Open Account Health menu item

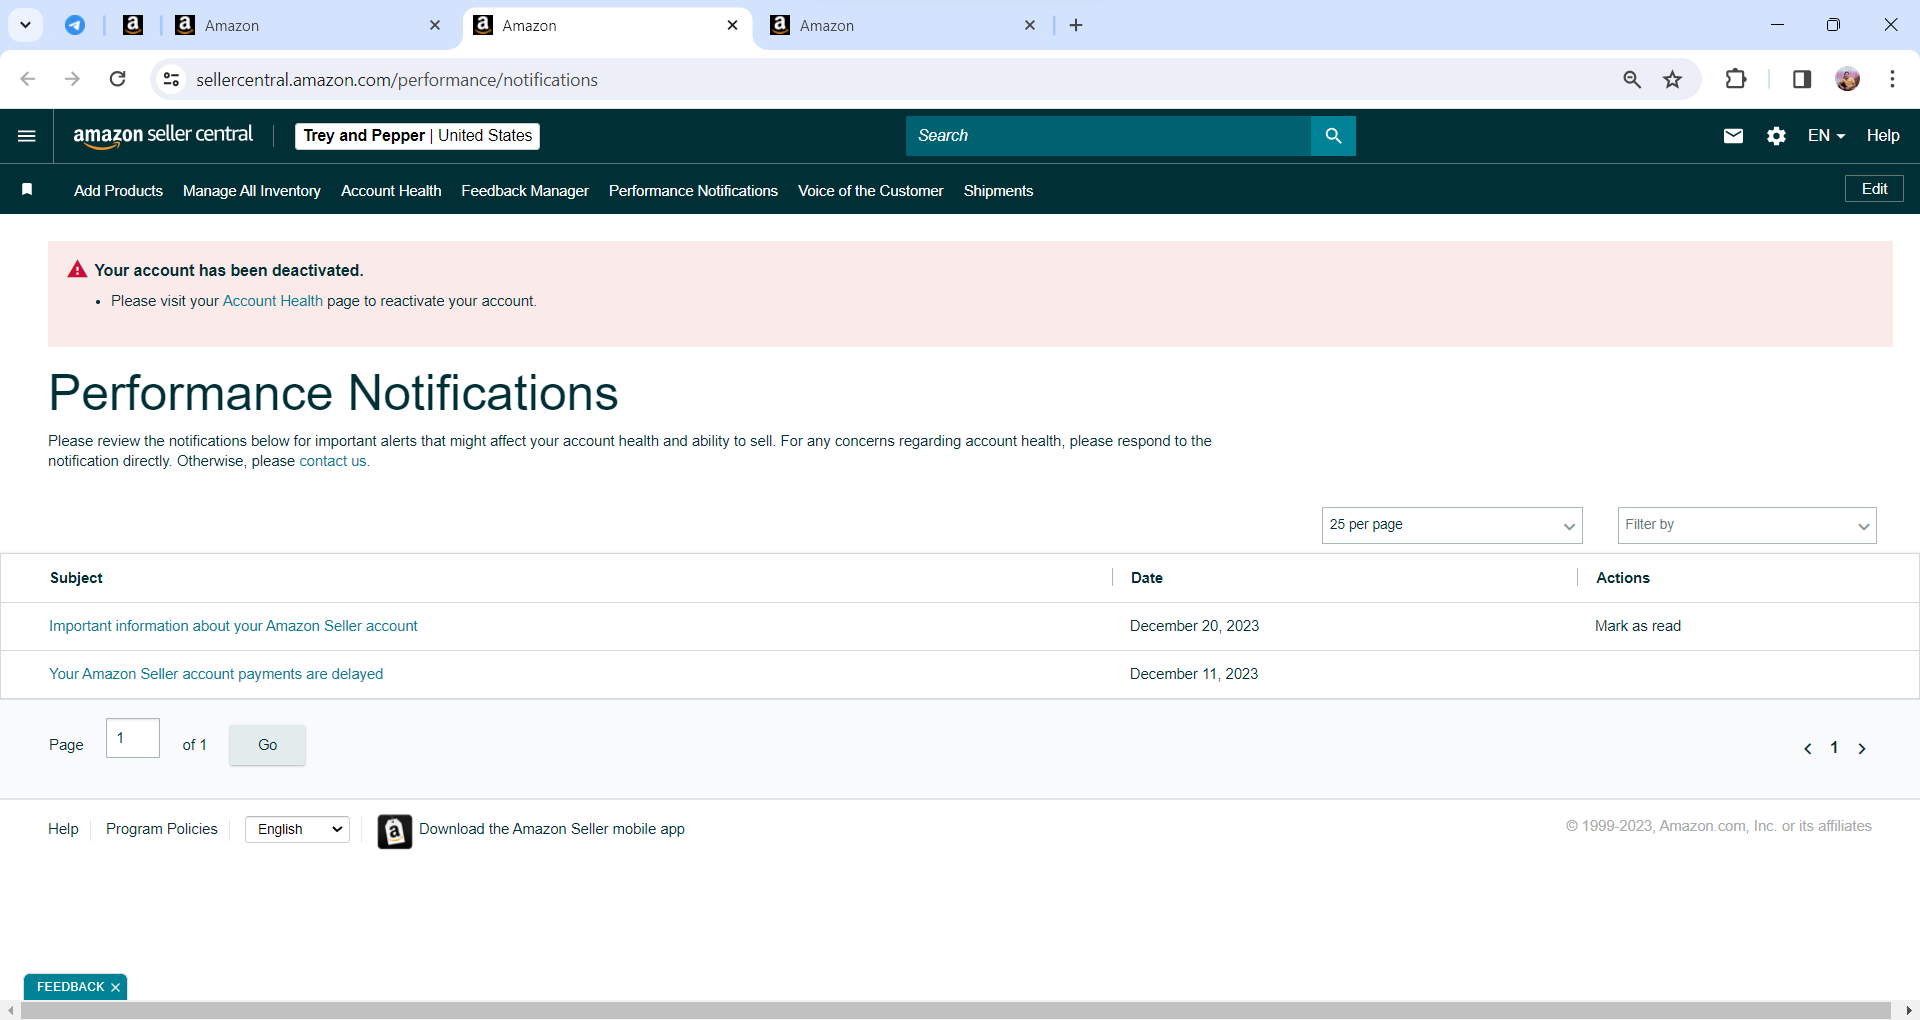[x=391, y=191]
